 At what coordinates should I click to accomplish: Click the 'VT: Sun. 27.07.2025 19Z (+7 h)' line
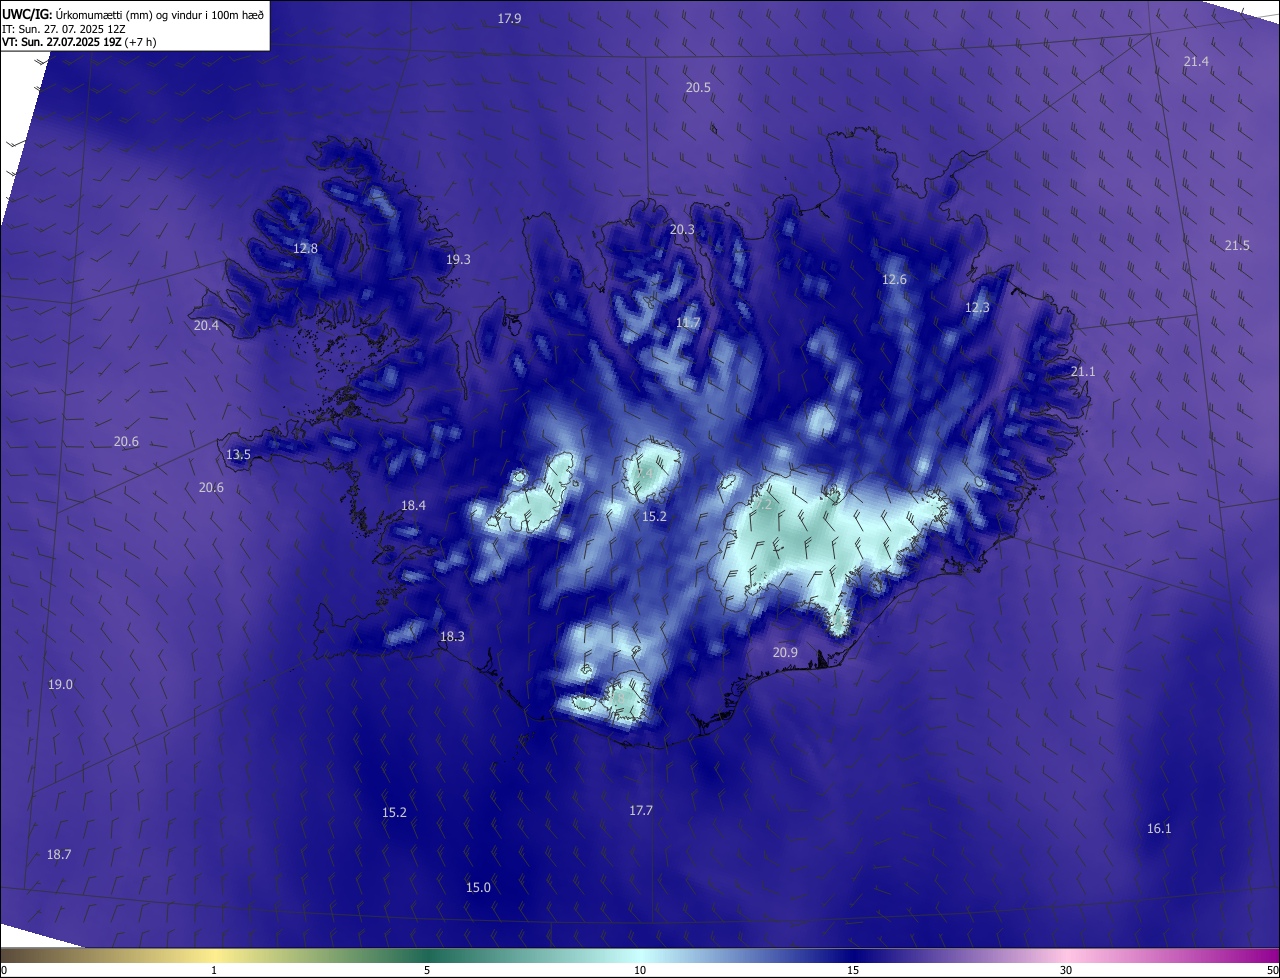(x=79, y=42)
